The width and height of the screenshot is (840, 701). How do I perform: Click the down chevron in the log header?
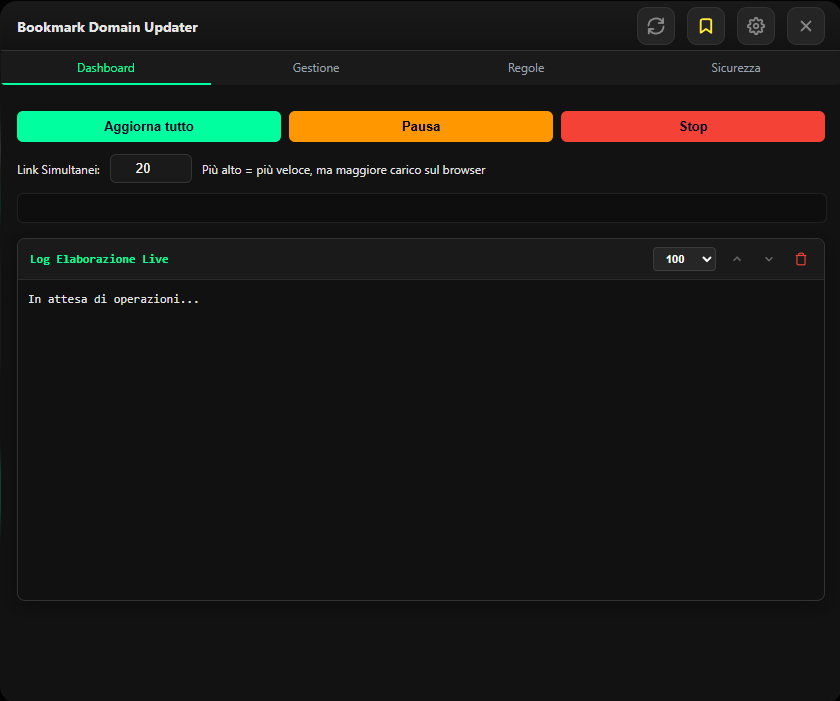768,259
